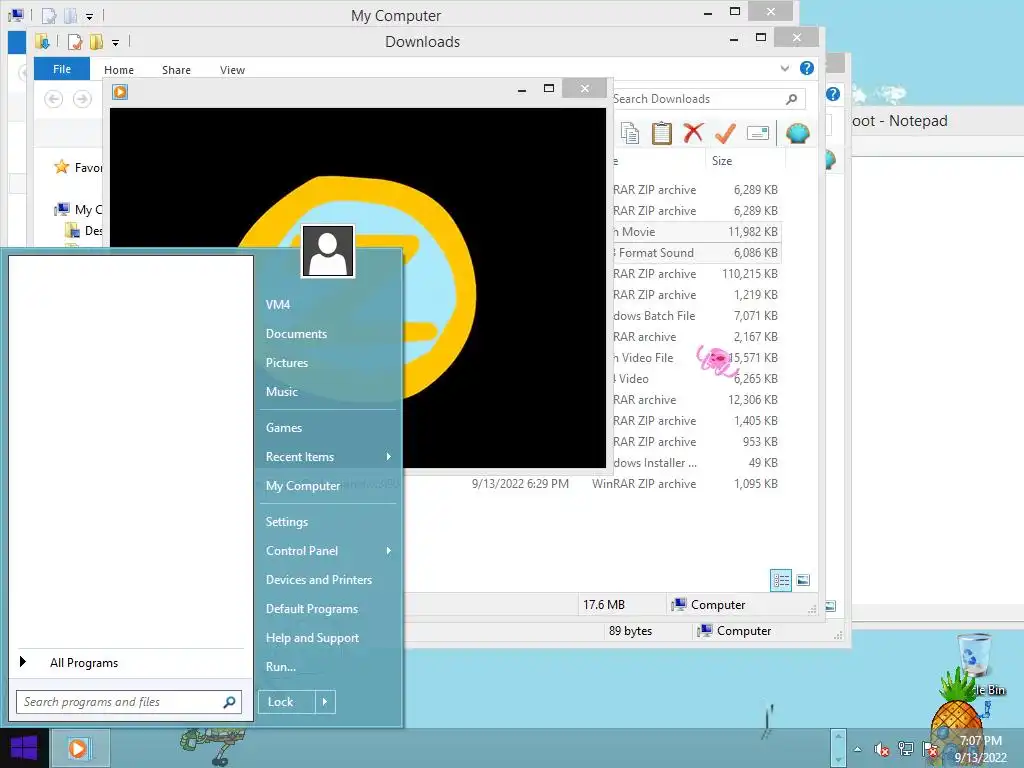This screenshot has height=768, width=1024.
Task: Click the muted volume tray icon
Action: pos(882,750)
